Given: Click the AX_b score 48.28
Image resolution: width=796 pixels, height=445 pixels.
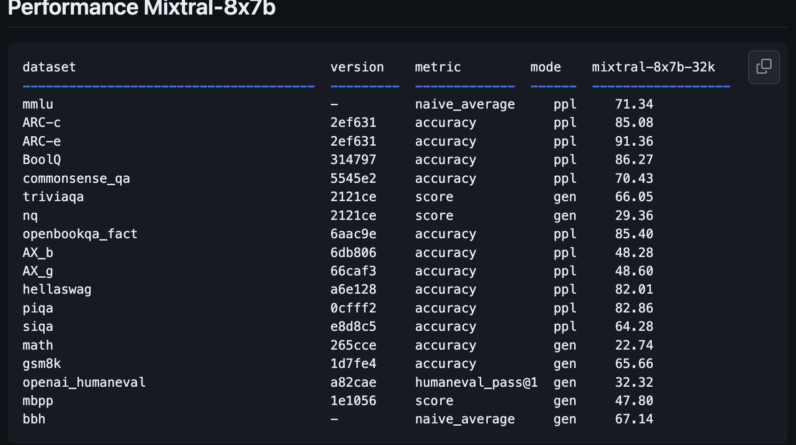Looking at the screenshot, I should point(634,253).
